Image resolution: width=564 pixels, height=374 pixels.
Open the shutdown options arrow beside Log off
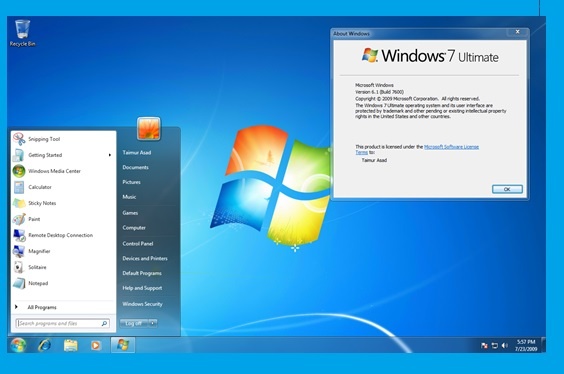tap(153, 323)
